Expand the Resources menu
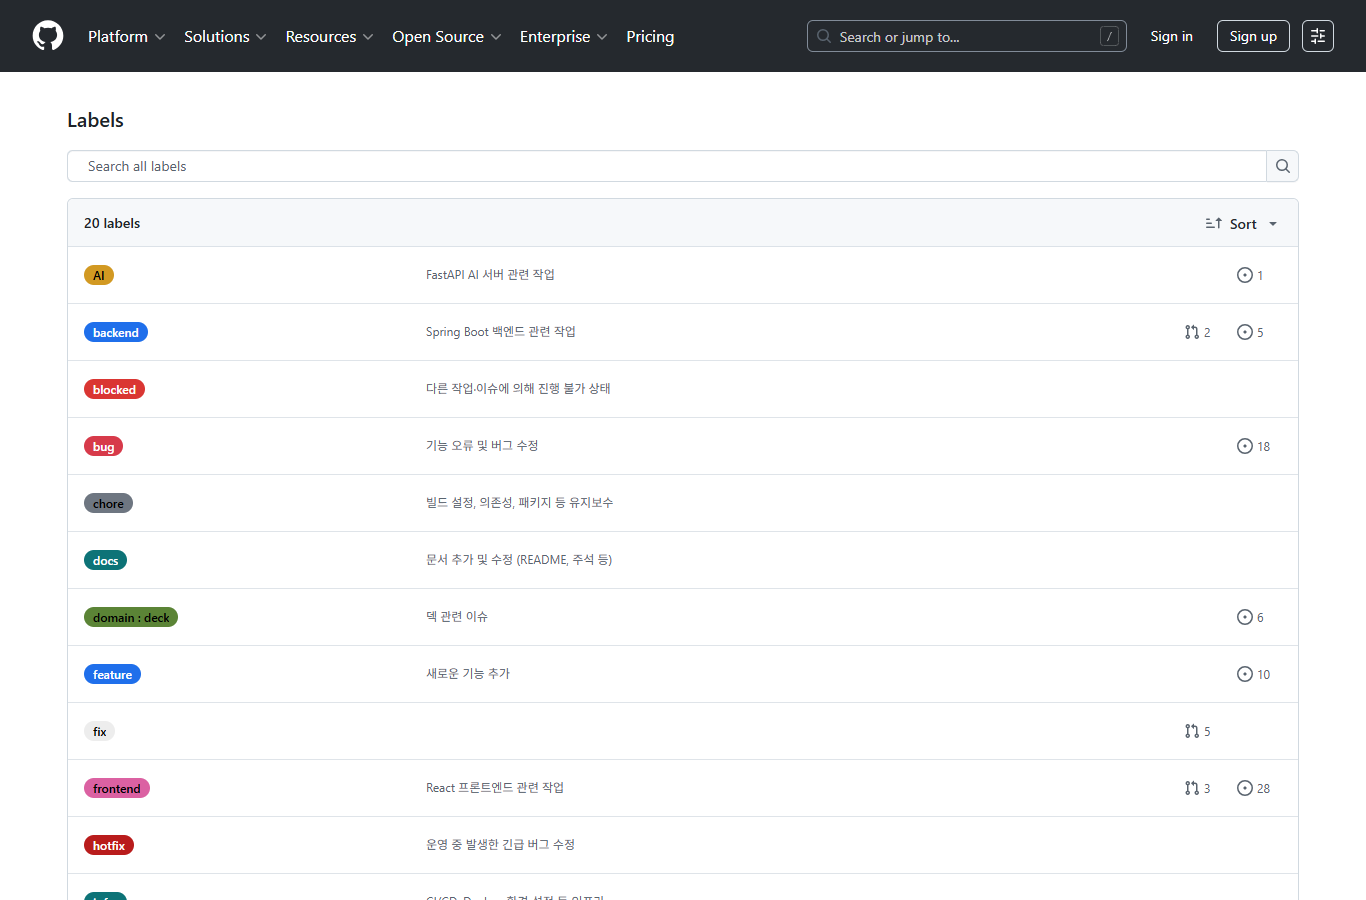Viewport: 1366px width, 900px height. (x=329, y=36)
